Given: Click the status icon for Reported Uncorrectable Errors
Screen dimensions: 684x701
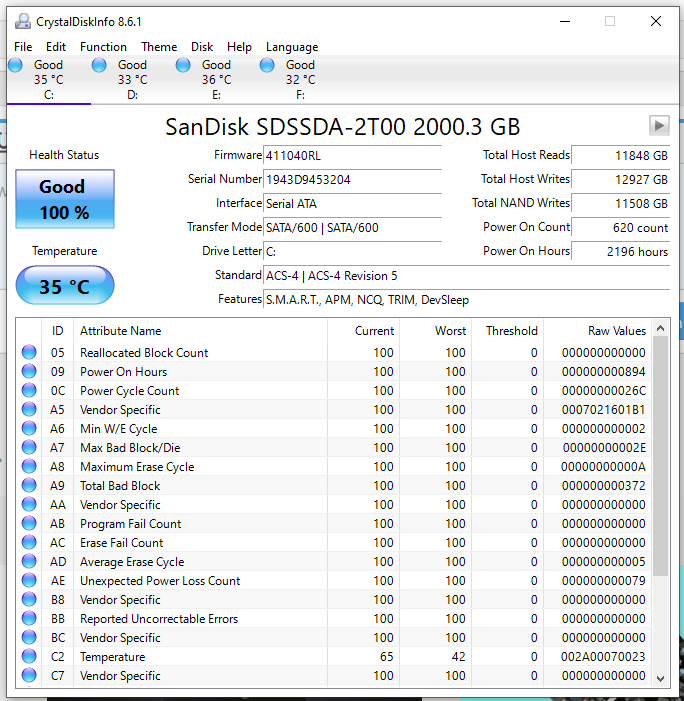Looking at the screenshot, I should [x=29, y=618].
